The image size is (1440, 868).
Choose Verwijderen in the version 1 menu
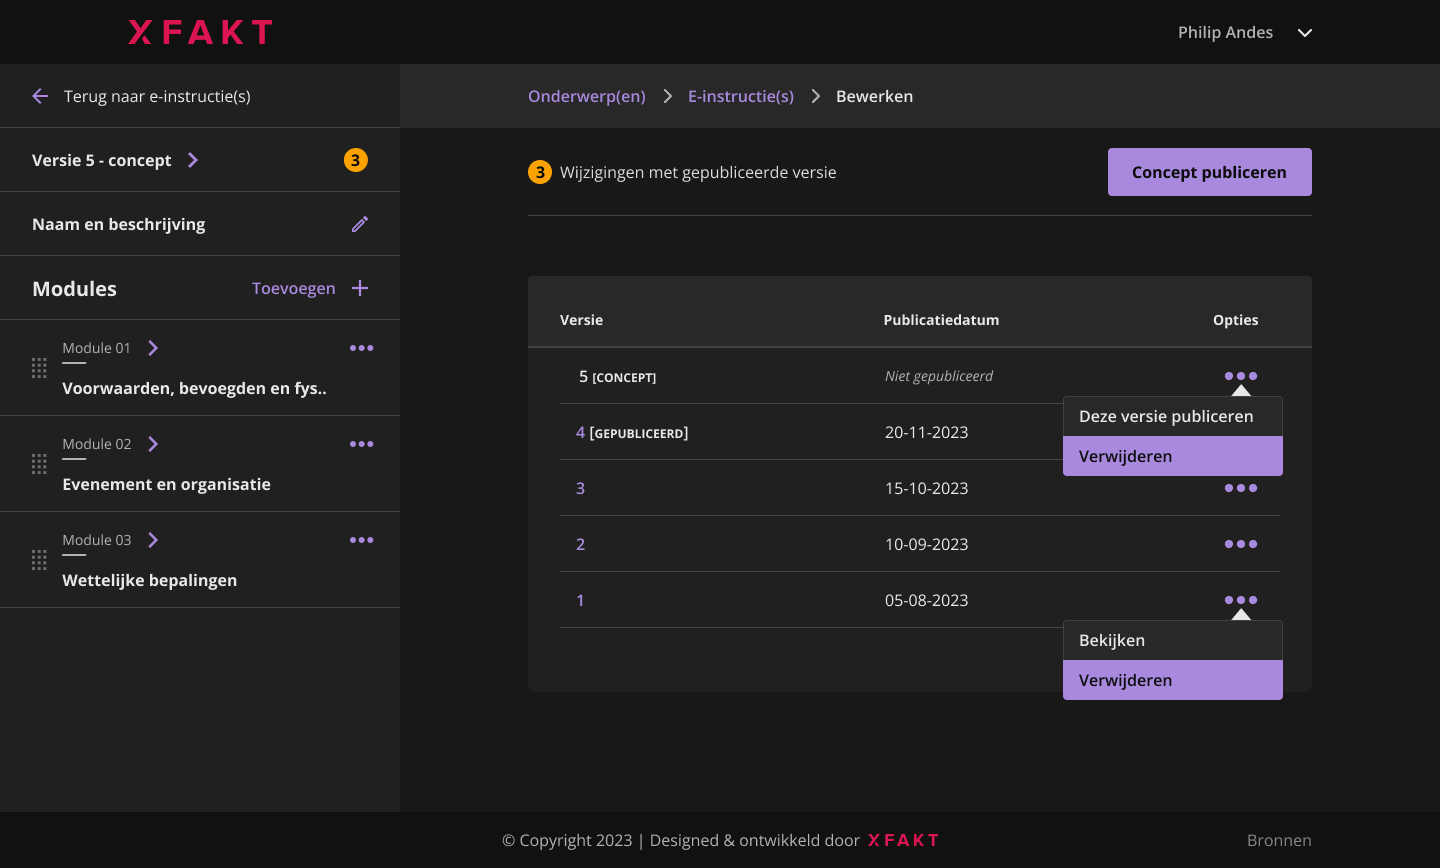tap(1172, 680)
